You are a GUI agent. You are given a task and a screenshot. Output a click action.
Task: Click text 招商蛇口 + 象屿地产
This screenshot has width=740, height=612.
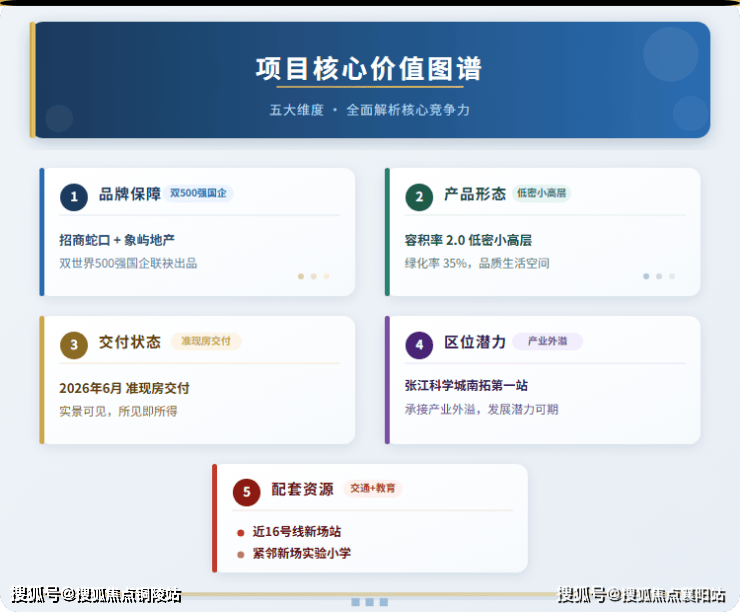tap(117, 240)
